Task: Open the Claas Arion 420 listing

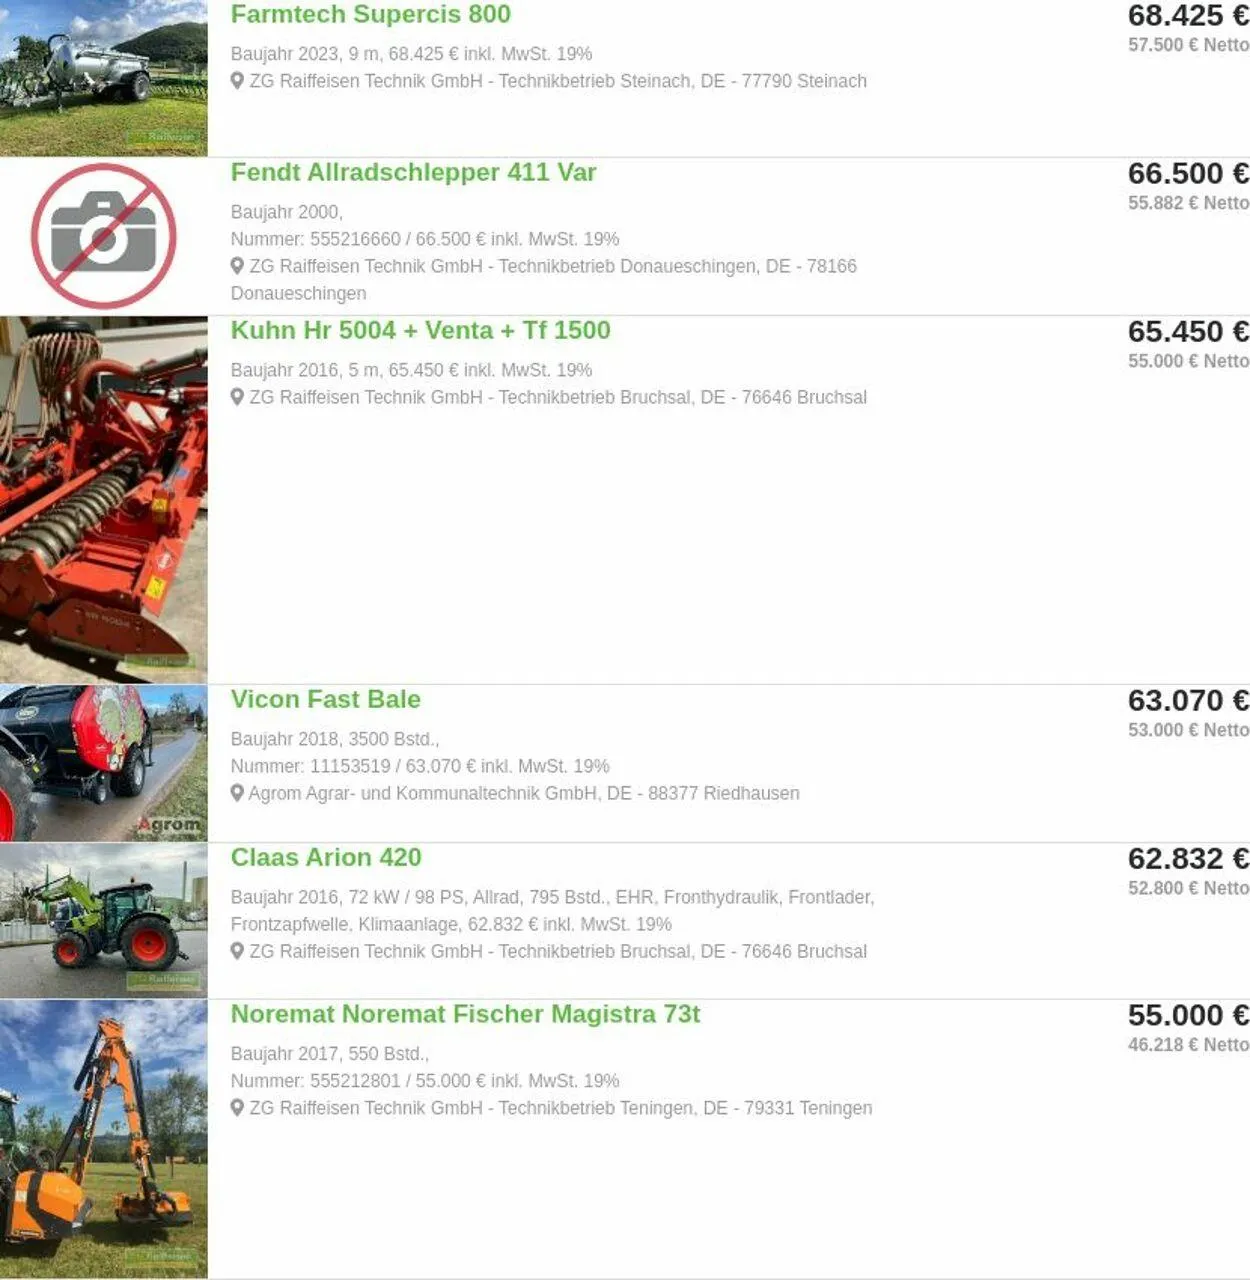Action: tap(326, 857)
